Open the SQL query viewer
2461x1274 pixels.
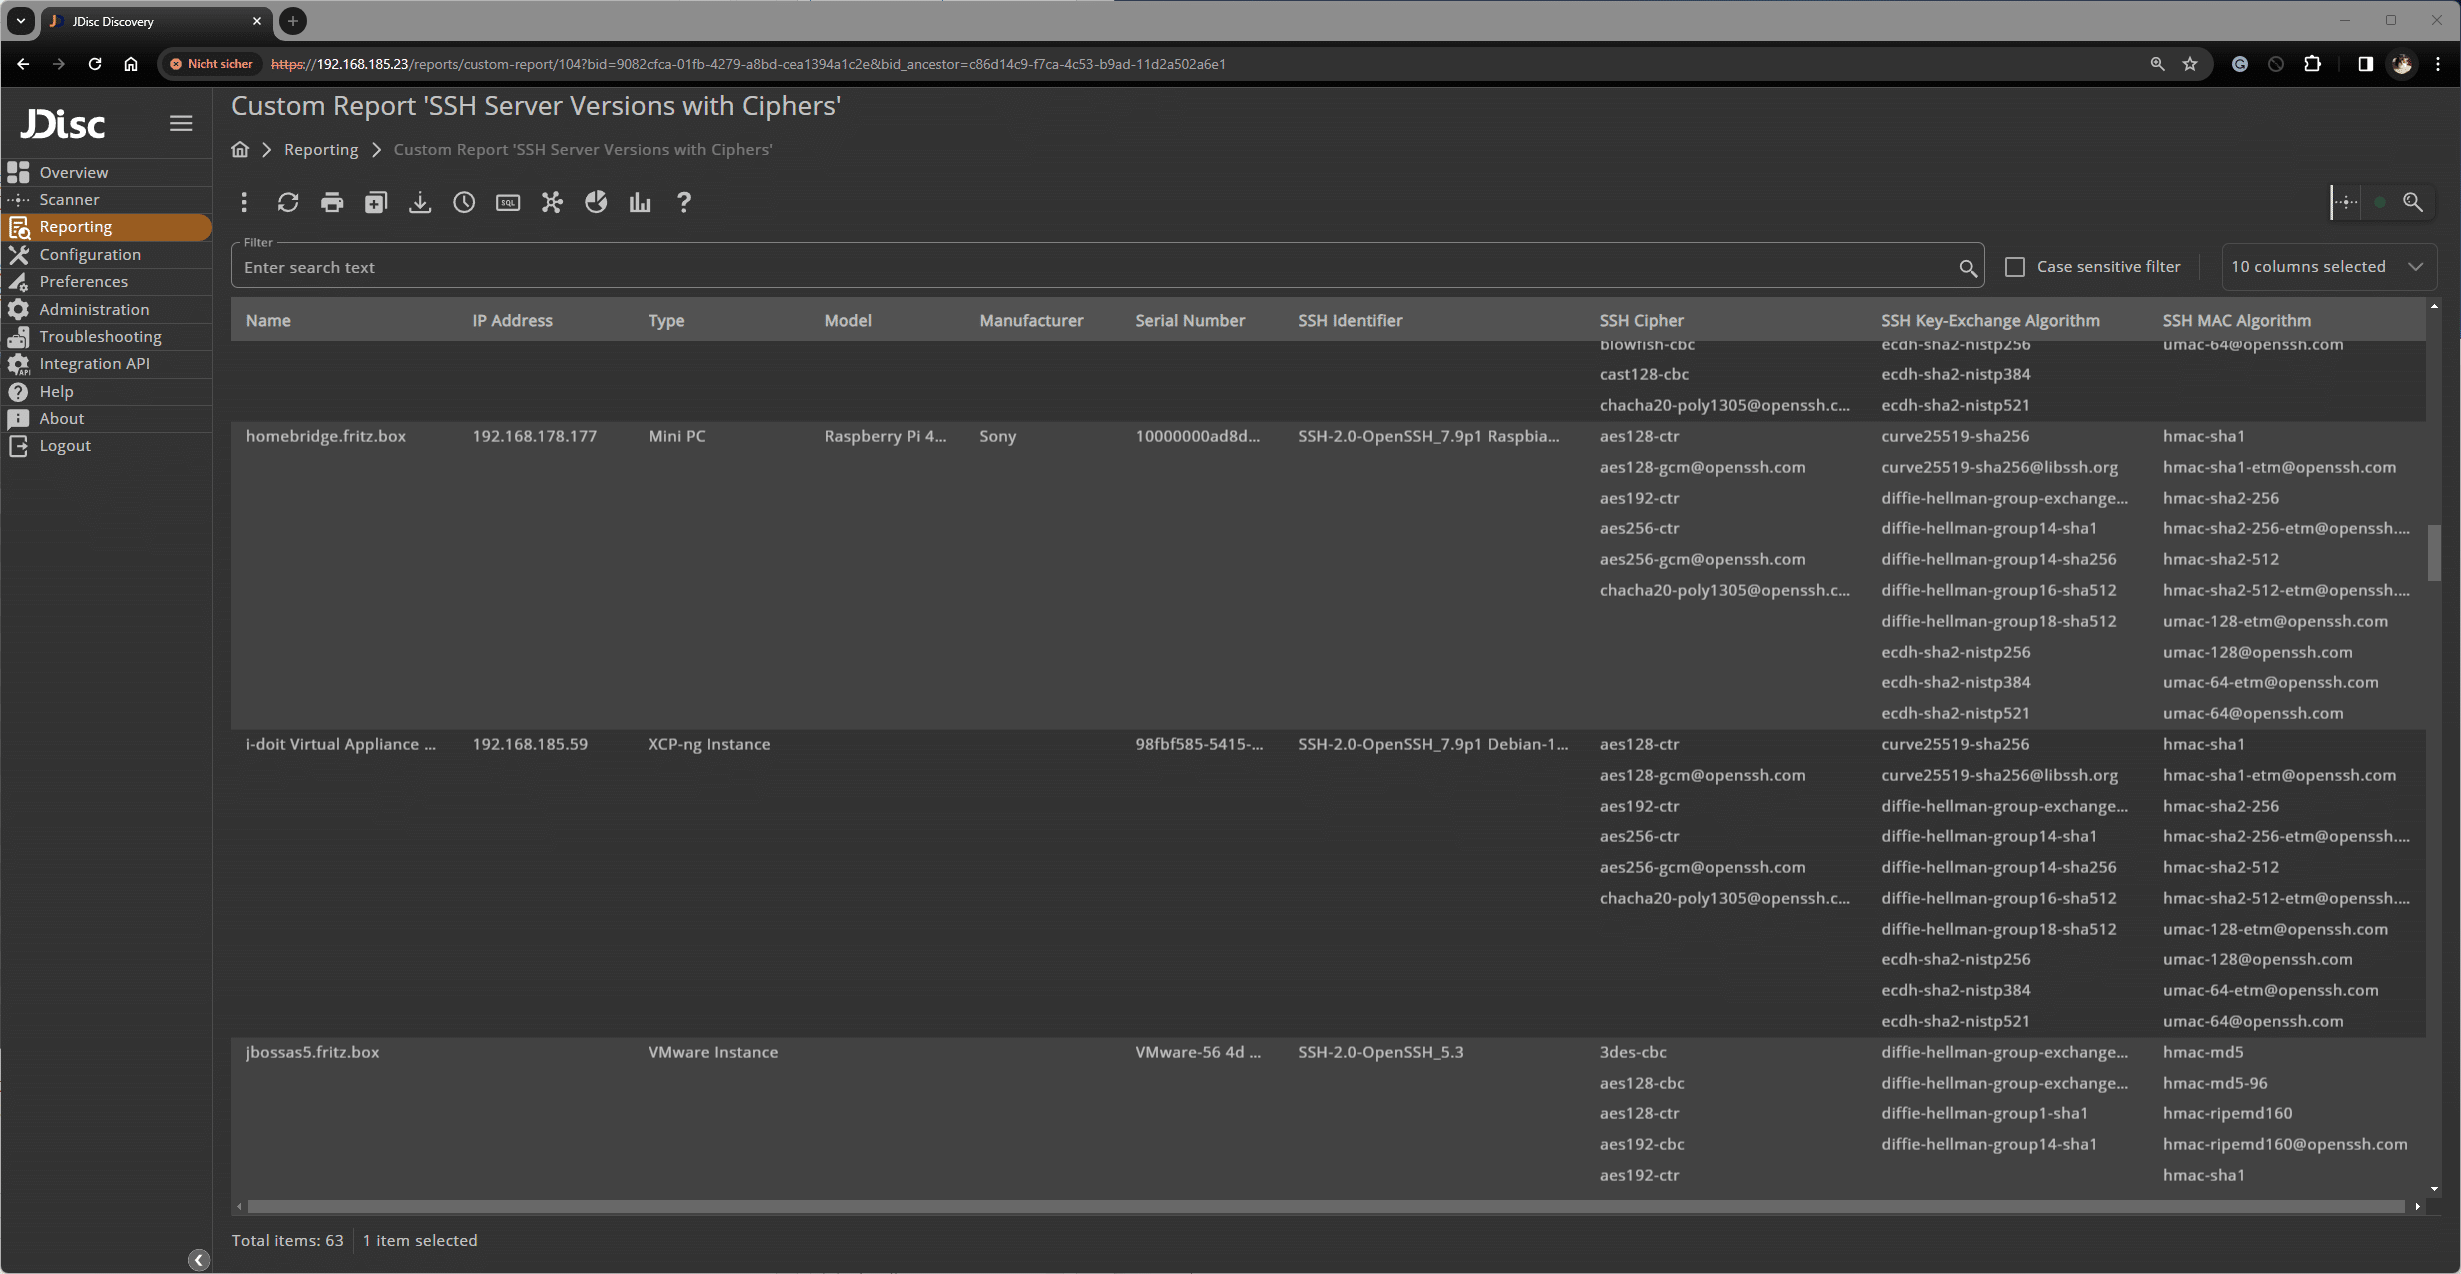[507, 202]
